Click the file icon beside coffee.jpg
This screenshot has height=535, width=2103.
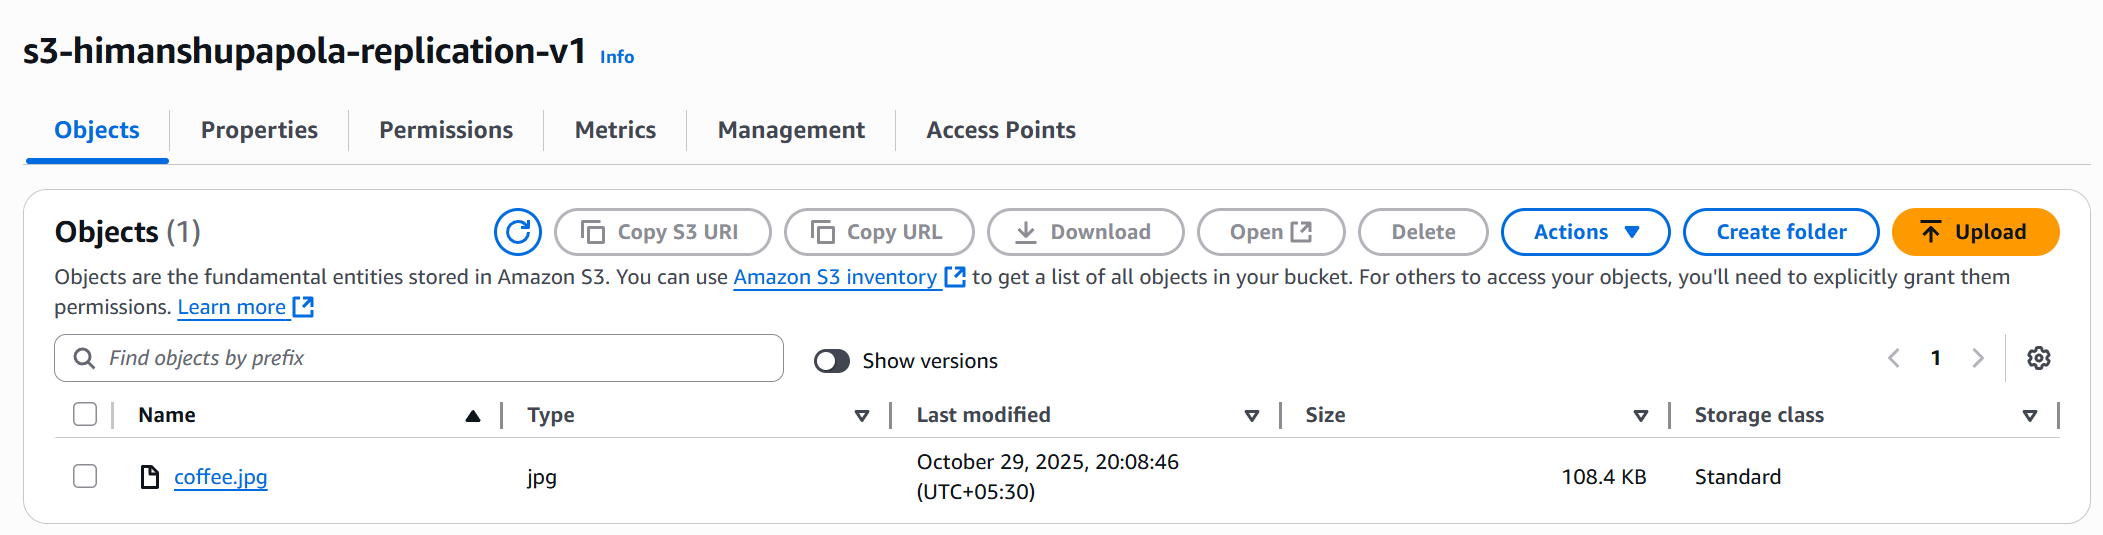tap(150, 477)
